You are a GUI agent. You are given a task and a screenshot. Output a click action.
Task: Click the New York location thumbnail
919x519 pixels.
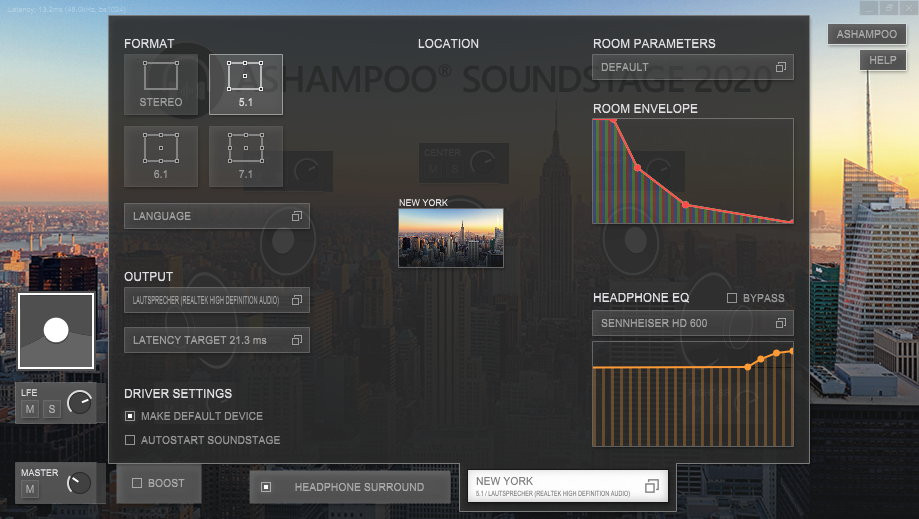[x=451, y=238]
